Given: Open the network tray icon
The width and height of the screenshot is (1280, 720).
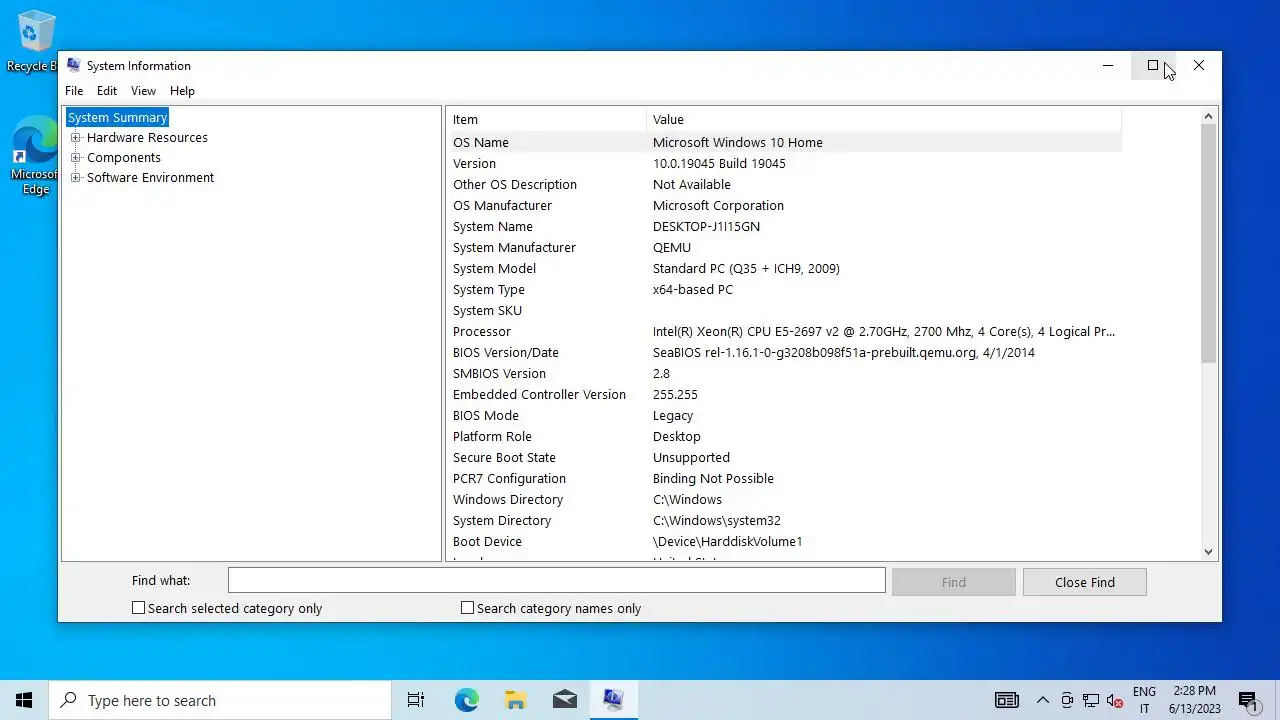Looking at the screenshot, I should click(1091, 700).
